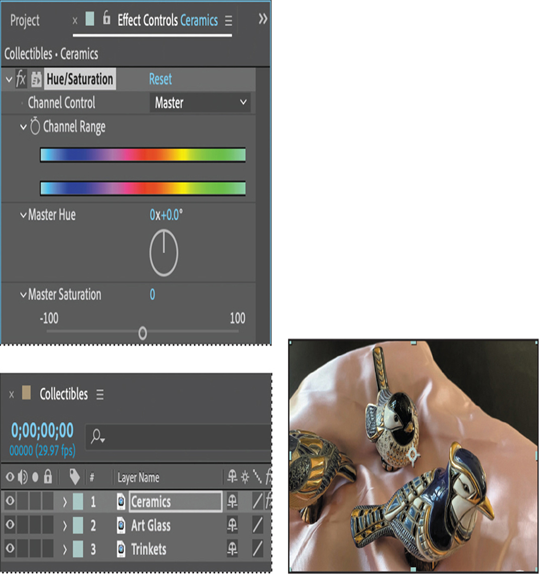
Task: Toggle visibility of the Trinkets layer
Action: 10,549
